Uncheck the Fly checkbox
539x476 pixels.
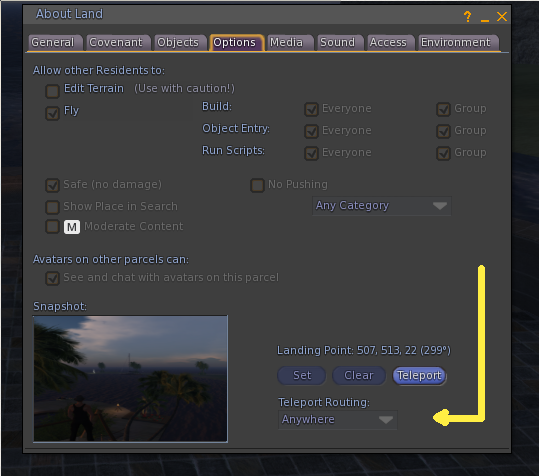click(52, 113)
